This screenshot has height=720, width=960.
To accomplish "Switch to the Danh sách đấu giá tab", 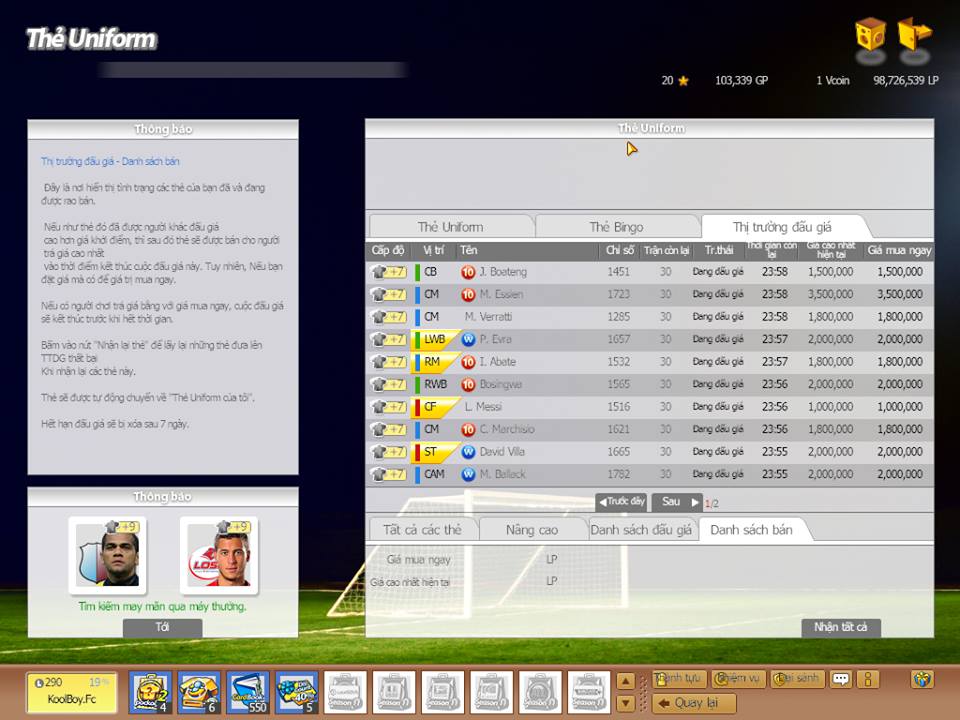I will pos(641,531).
